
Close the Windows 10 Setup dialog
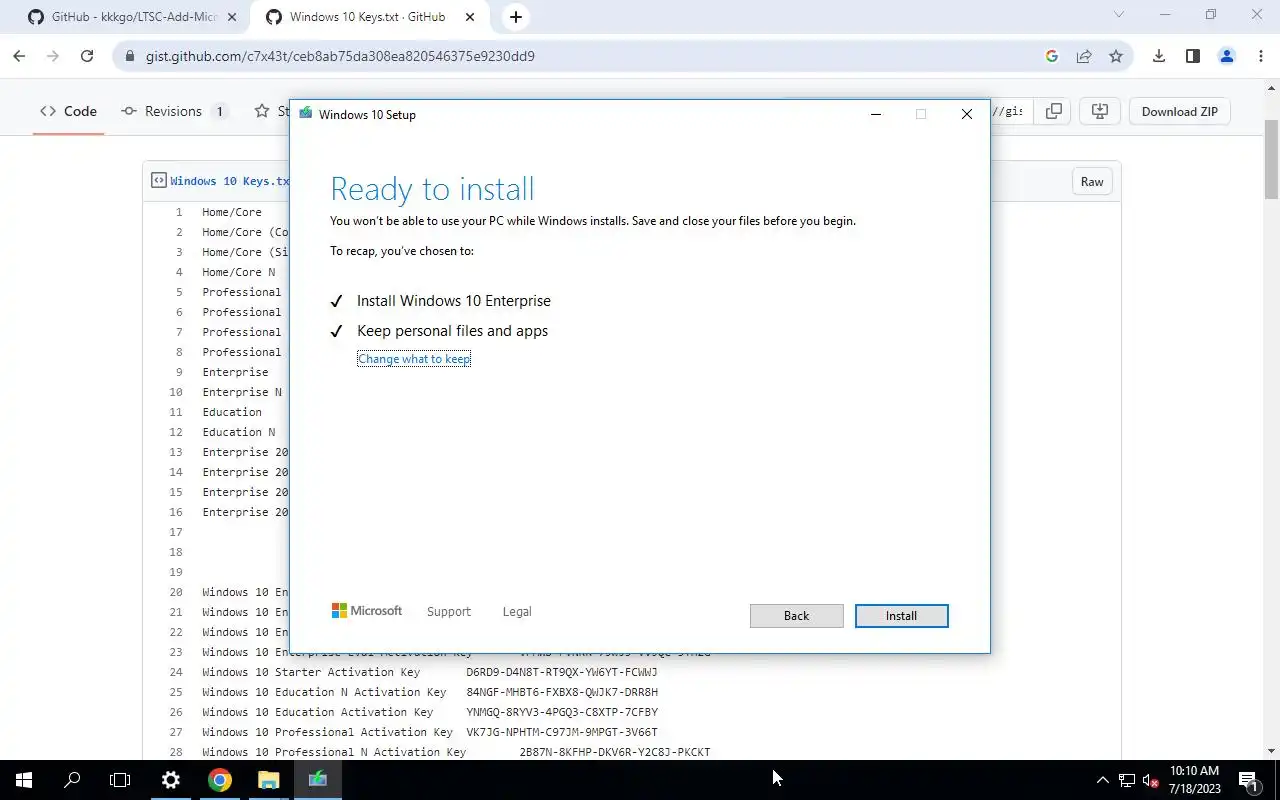(x=966, y=114)
